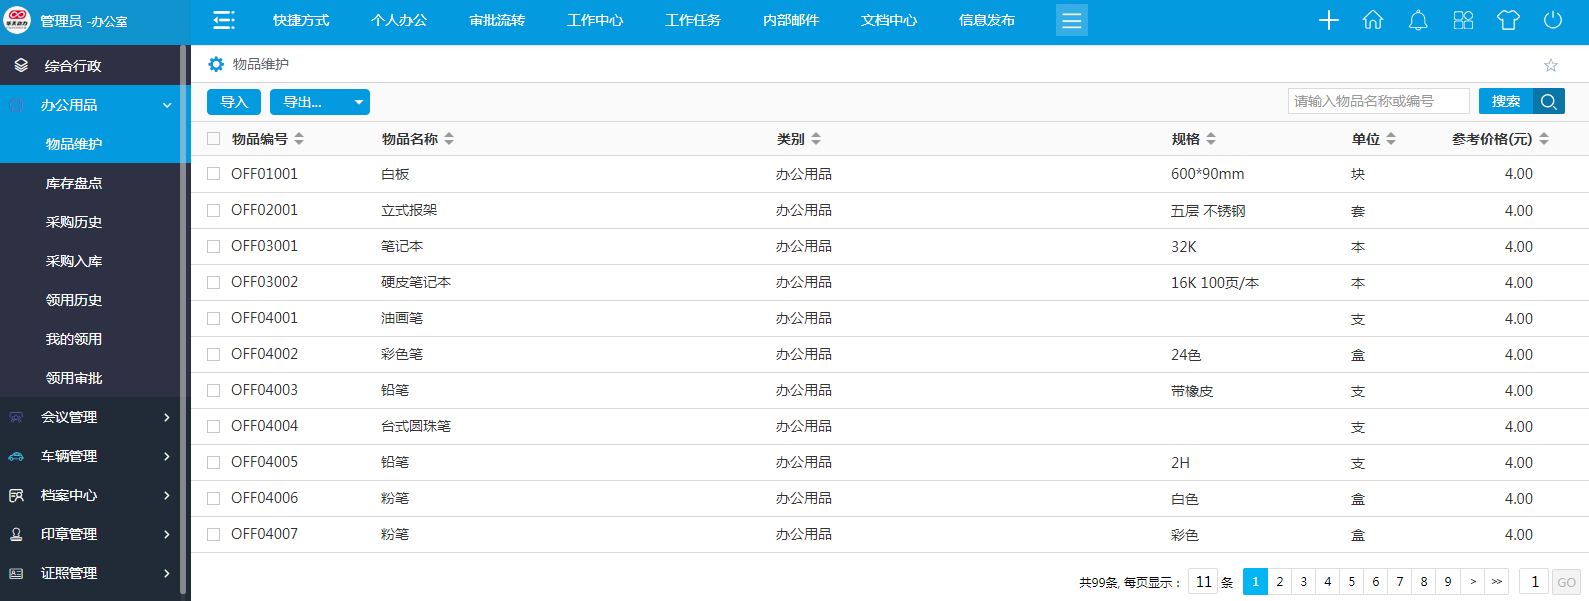The image size is (1589, 601).
Task: Open 库存盘点 in the sidebar
Action: pyautogui.click(x=74, y=183)
